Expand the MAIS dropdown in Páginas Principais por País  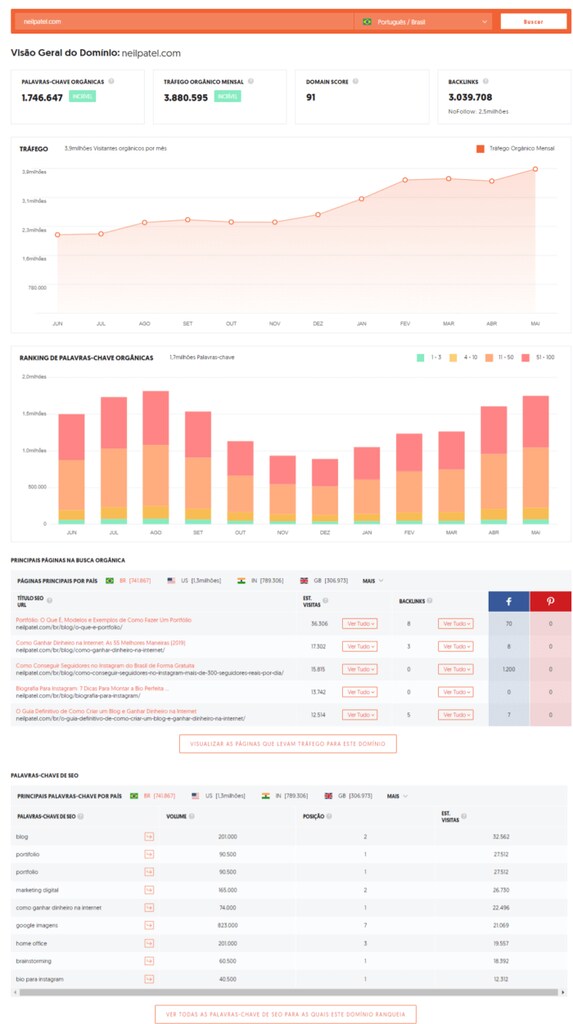click(x=375, y=581)
